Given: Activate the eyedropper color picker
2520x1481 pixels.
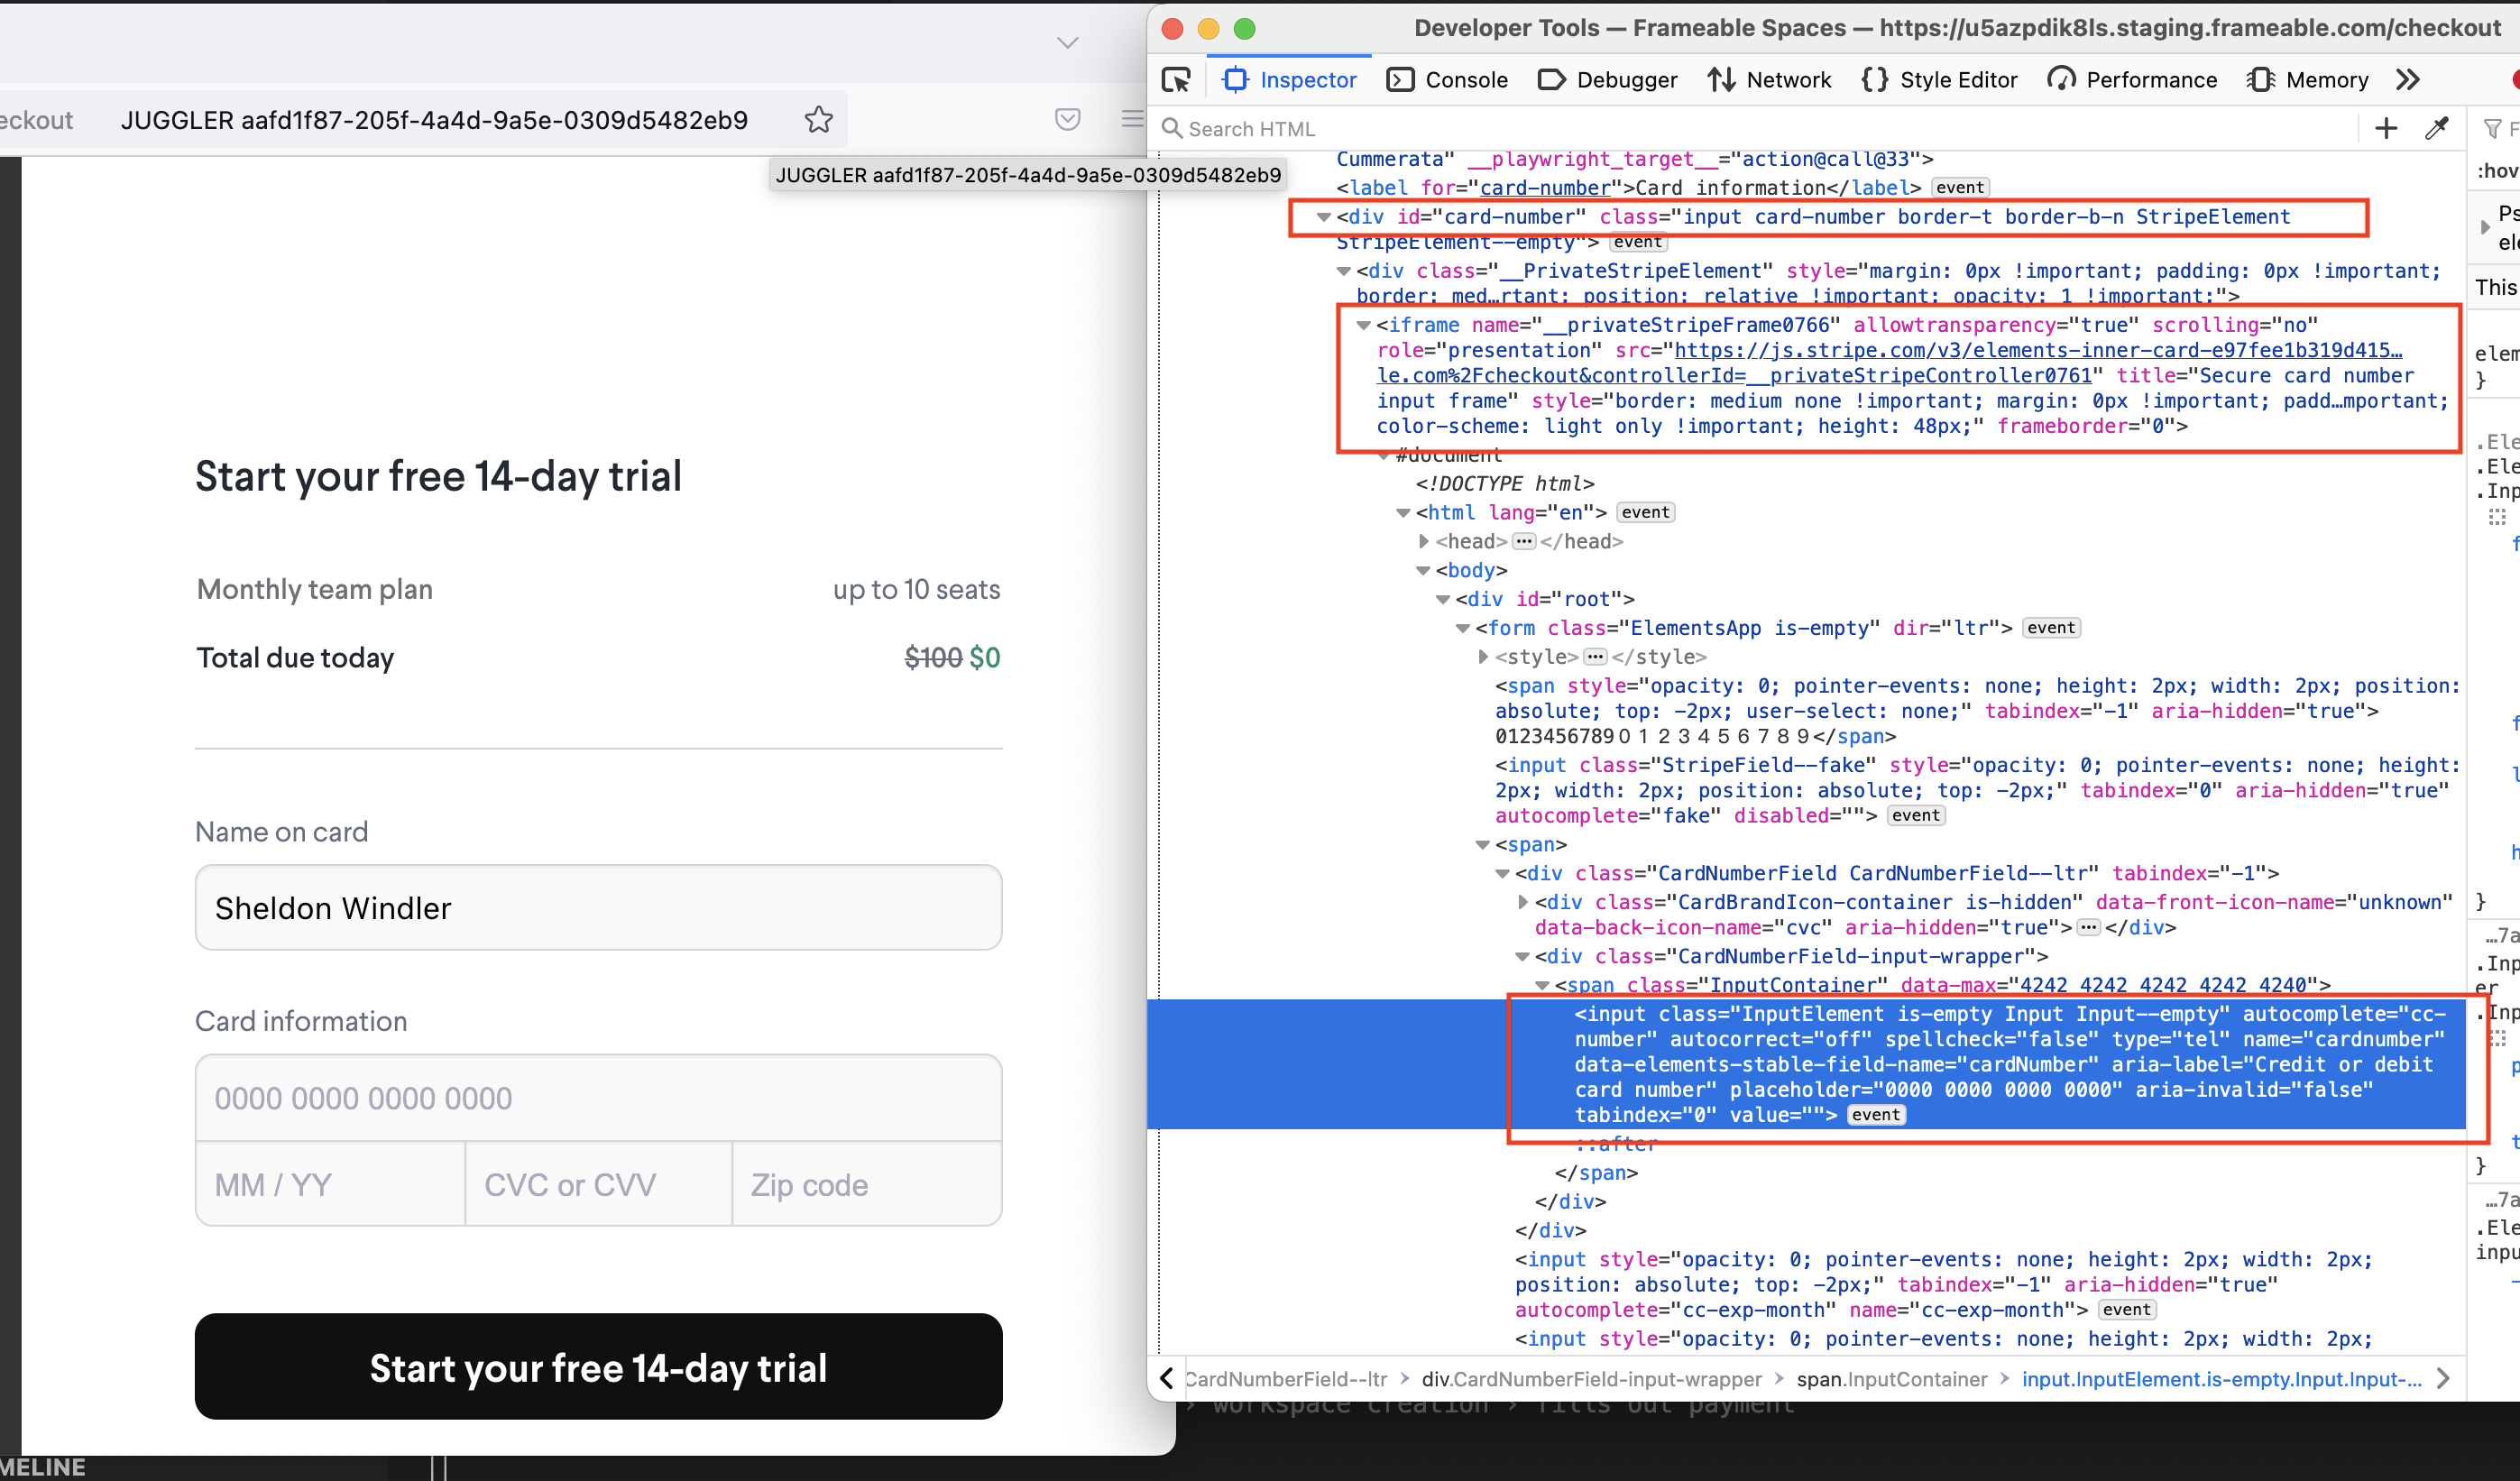Looking at the screenshot, I should (2437, 128).
